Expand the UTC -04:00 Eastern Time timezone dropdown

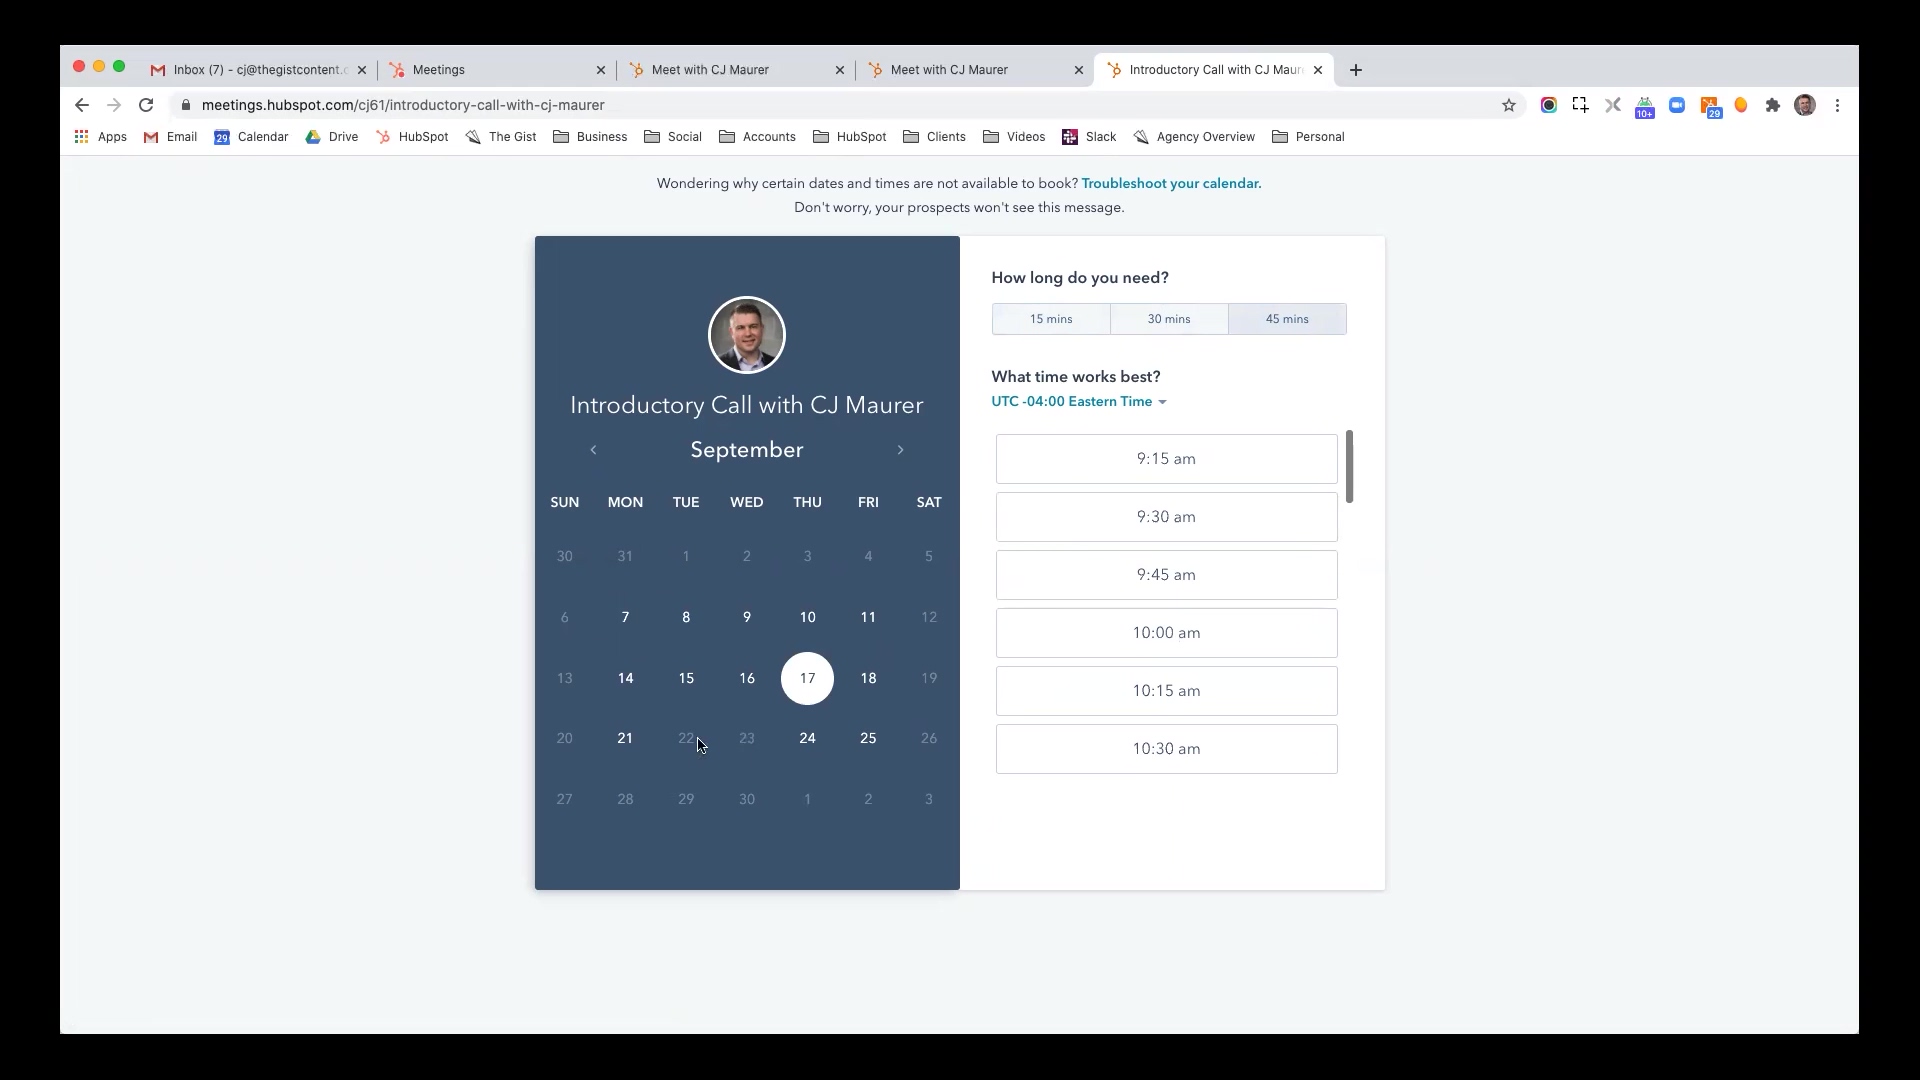click(x=1077, y=401)
